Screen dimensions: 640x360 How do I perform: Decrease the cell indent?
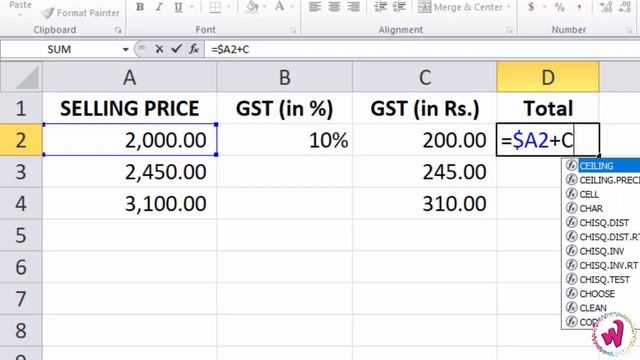pyautogui.click(x=380, y=7)
